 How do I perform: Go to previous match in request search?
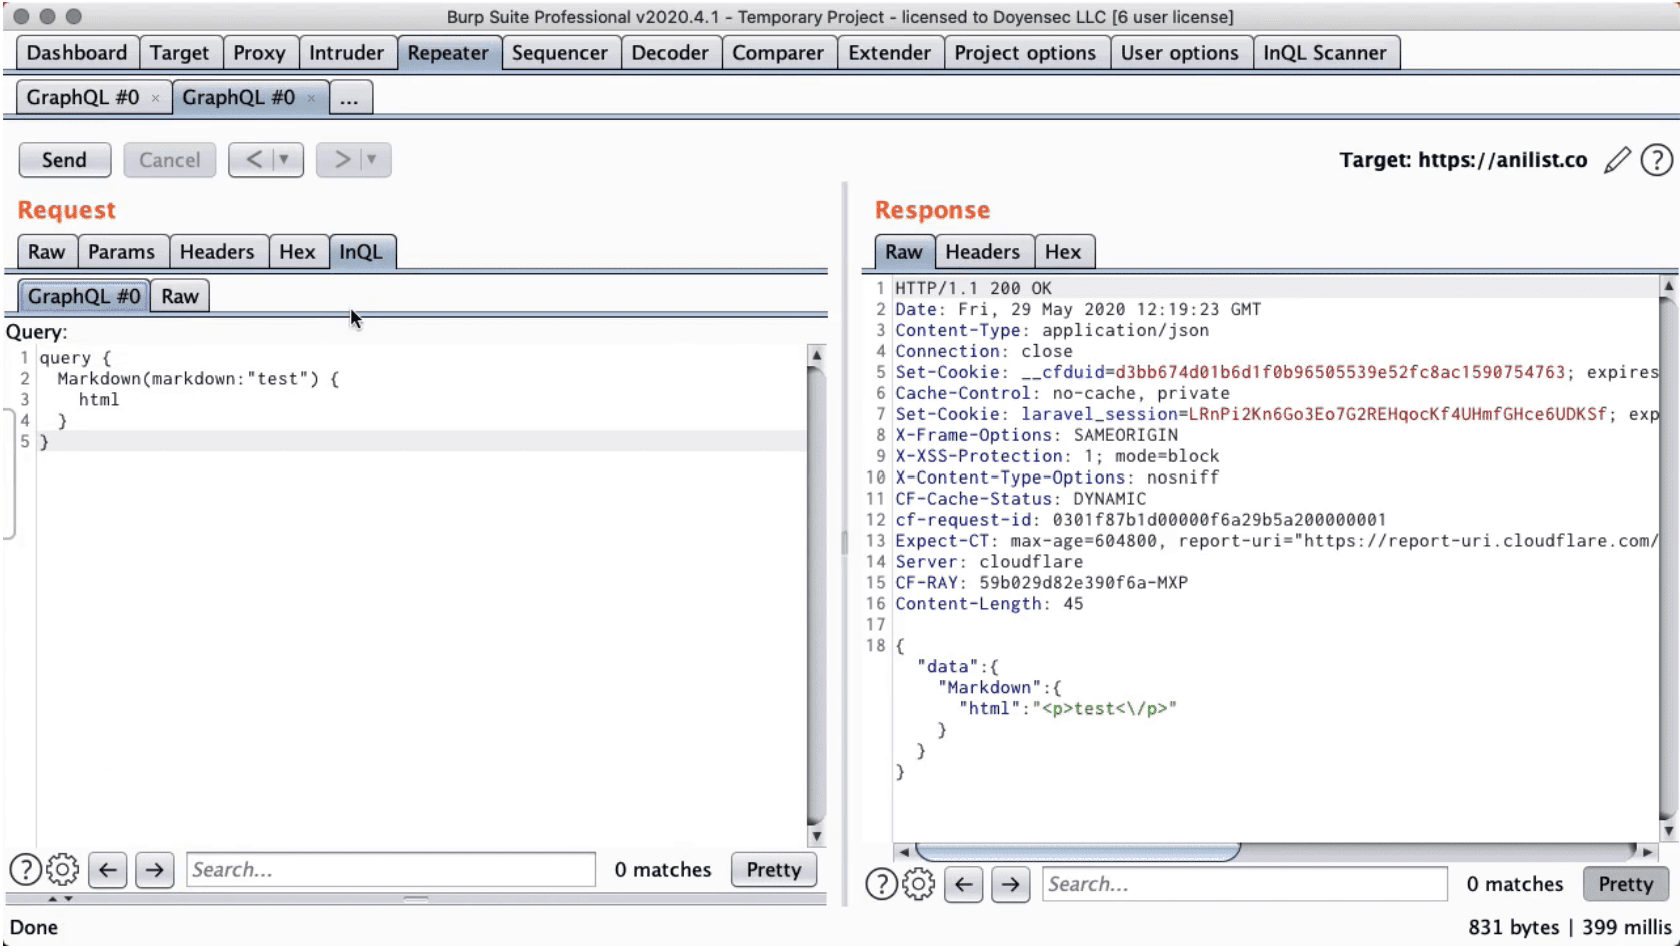tap(108, 870)
